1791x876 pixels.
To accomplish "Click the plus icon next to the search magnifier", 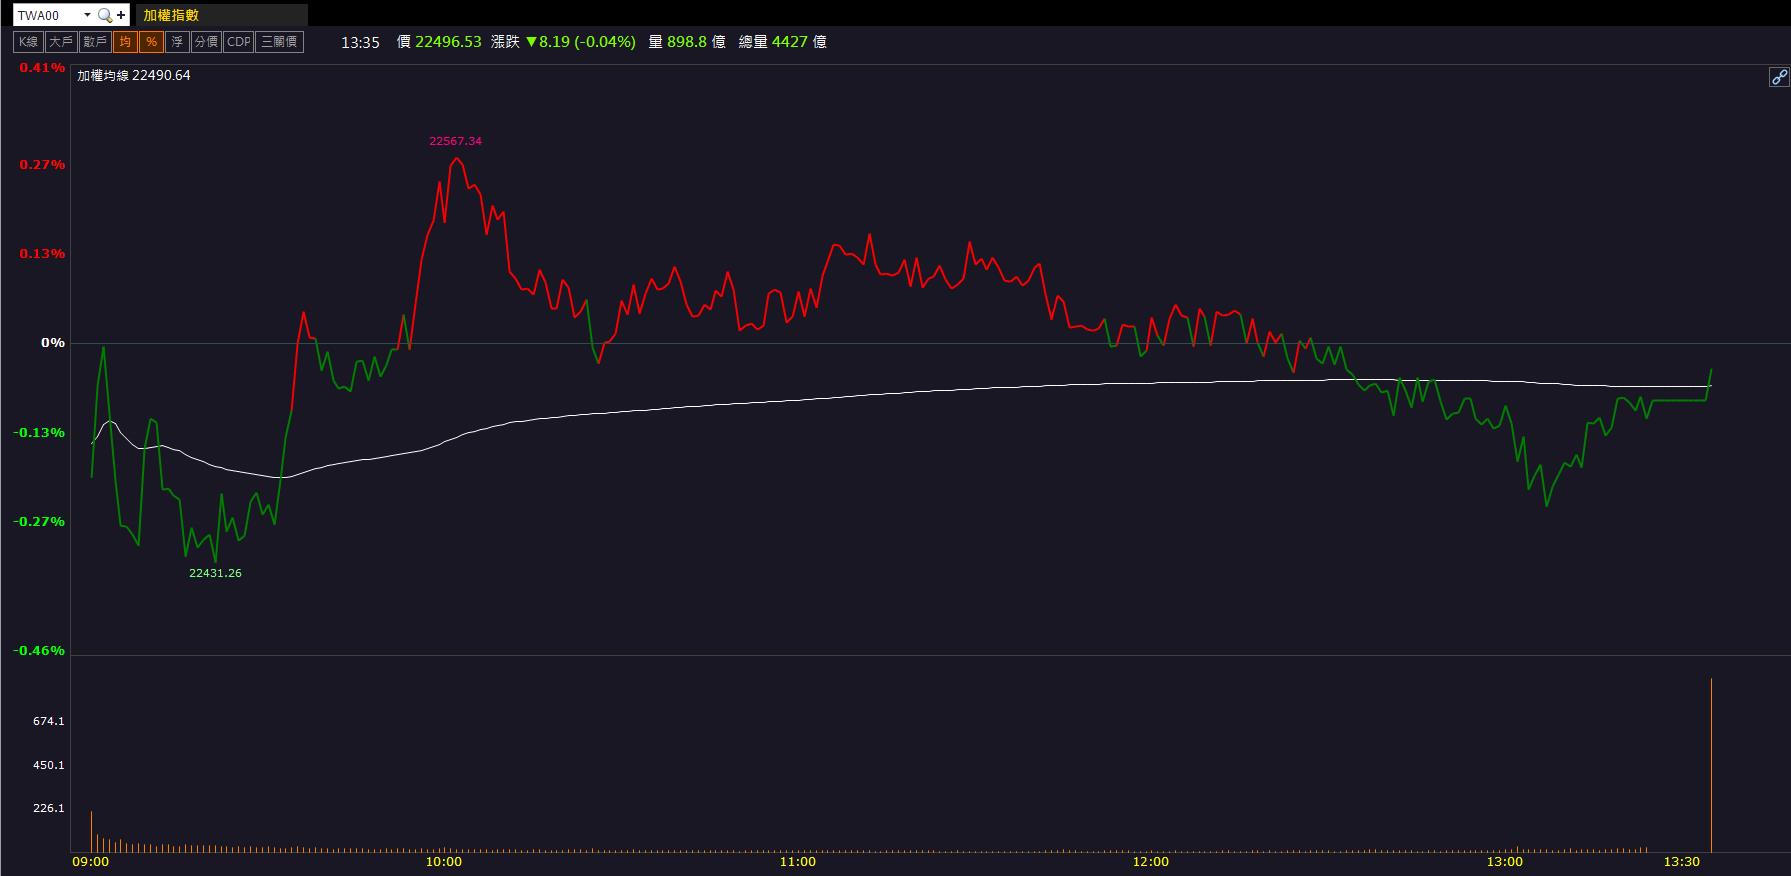I will click(121, 15).
